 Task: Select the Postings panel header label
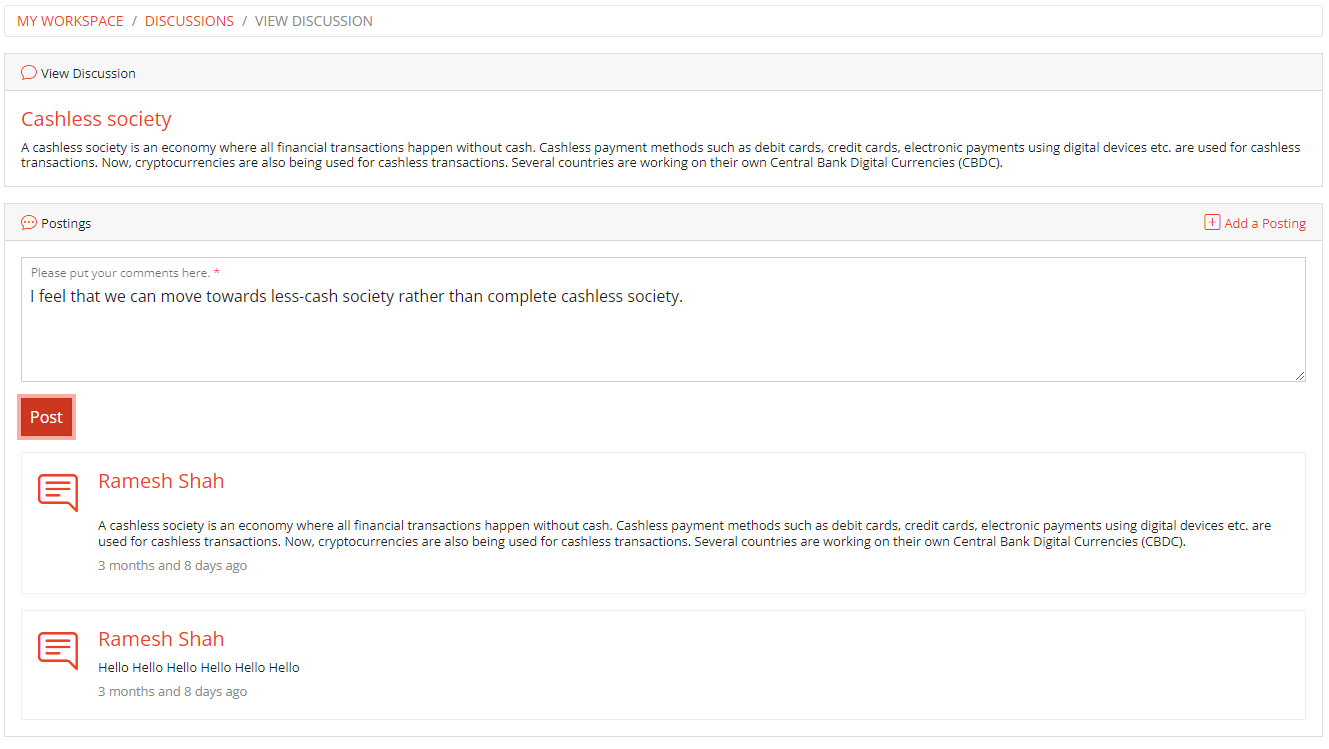(66, 223)
